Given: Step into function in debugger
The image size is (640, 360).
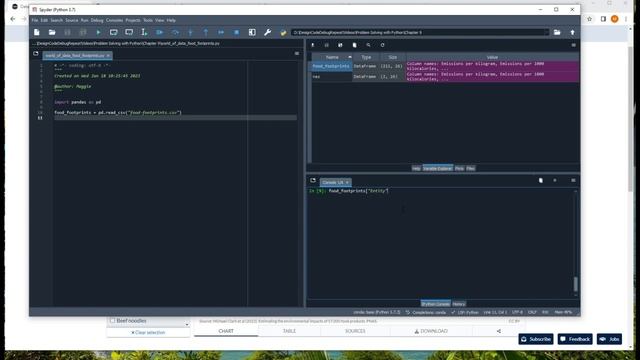Looking at the screenshot, I should (x=190, y=32).
